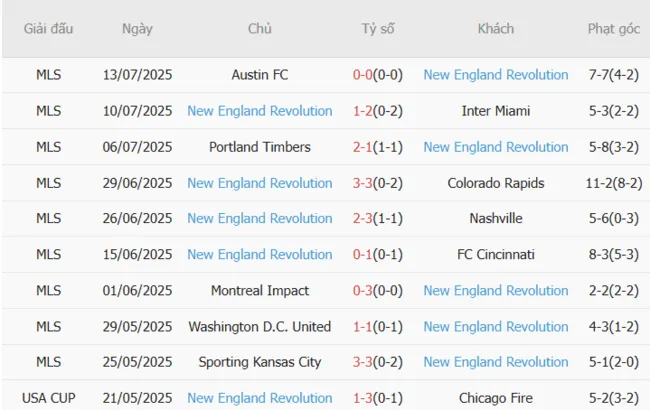Open New England Revolution link beside Inter Miami
The image size is (650, 410).
259,111
